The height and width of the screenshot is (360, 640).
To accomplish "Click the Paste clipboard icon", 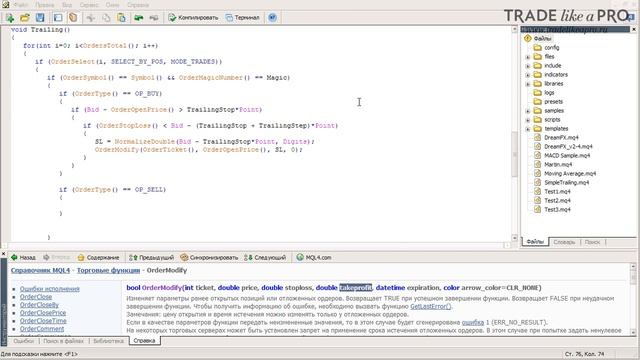I will click(x=121, y=18).
